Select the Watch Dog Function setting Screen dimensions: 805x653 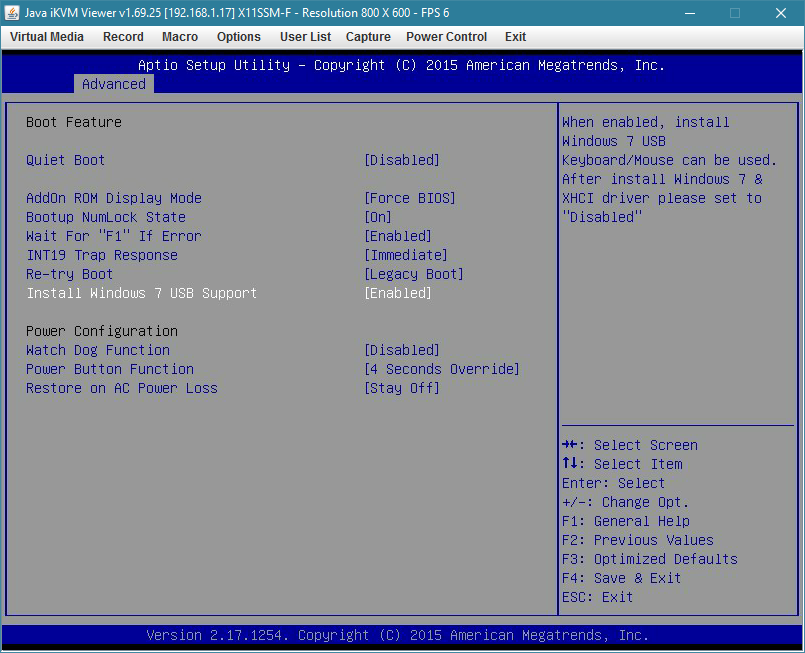pyautogui.click(x=98, y=350)
